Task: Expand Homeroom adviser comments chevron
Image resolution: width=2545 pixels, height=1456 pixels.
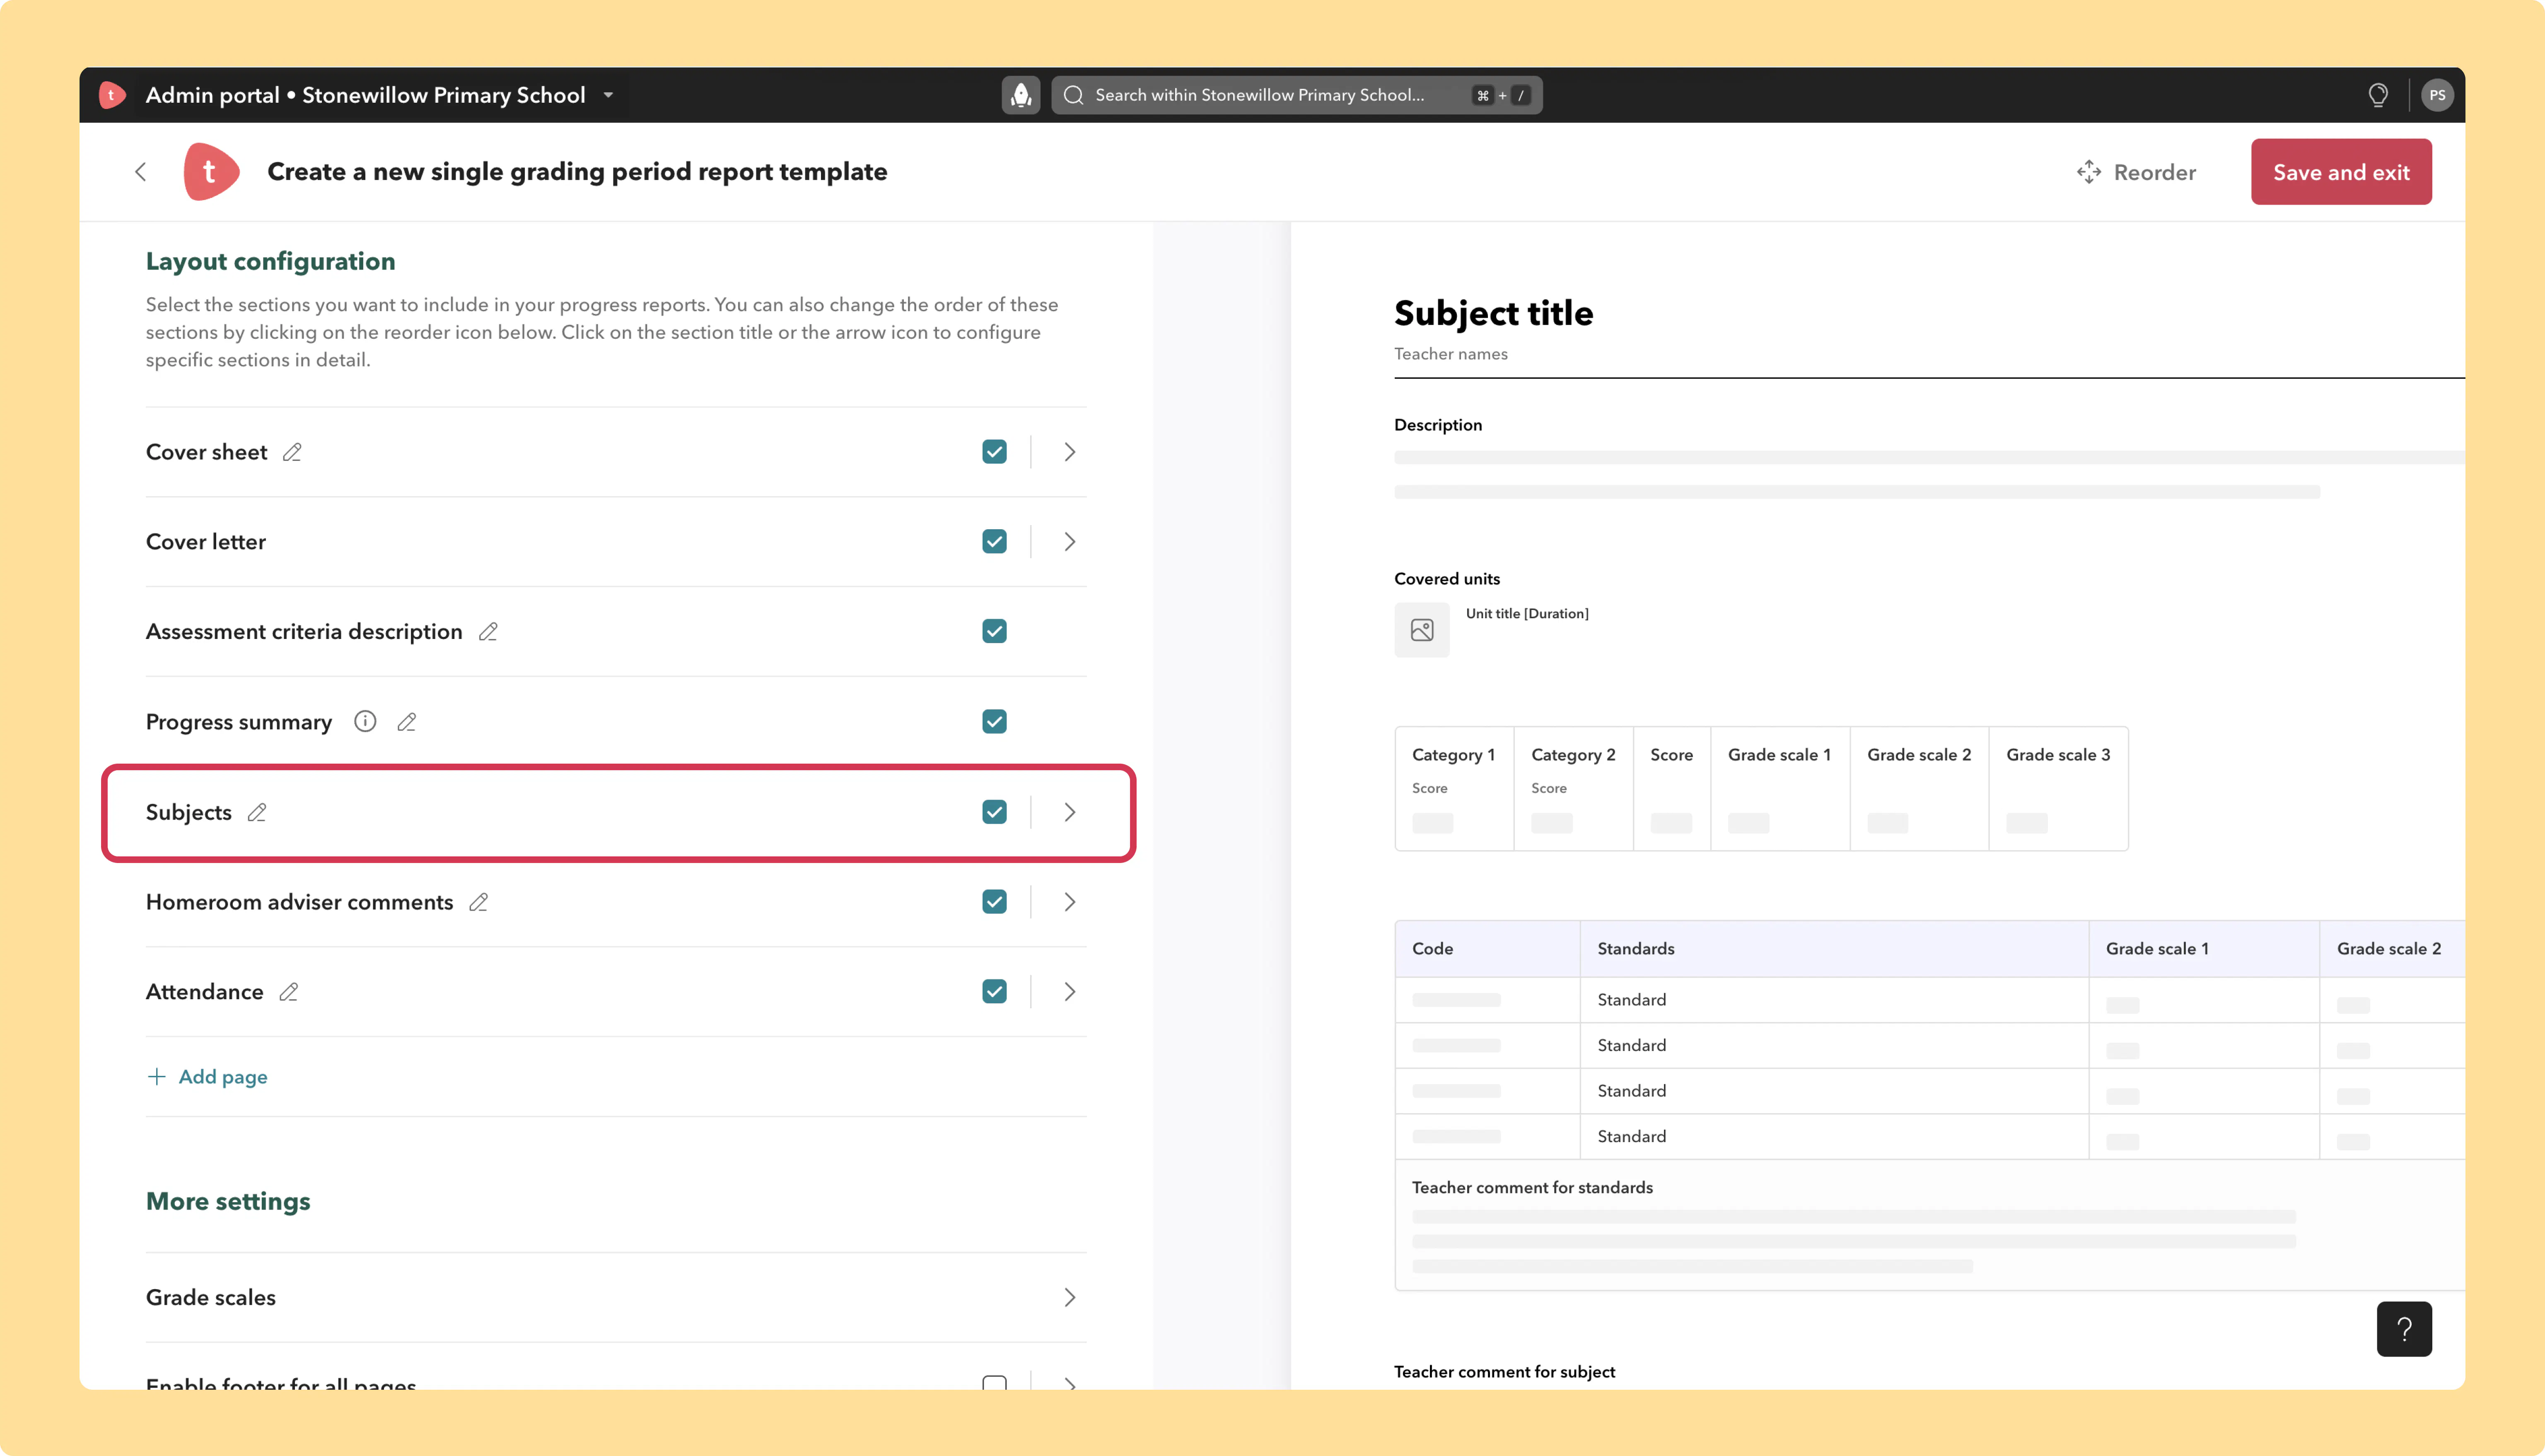Action: coord(1070,902)
